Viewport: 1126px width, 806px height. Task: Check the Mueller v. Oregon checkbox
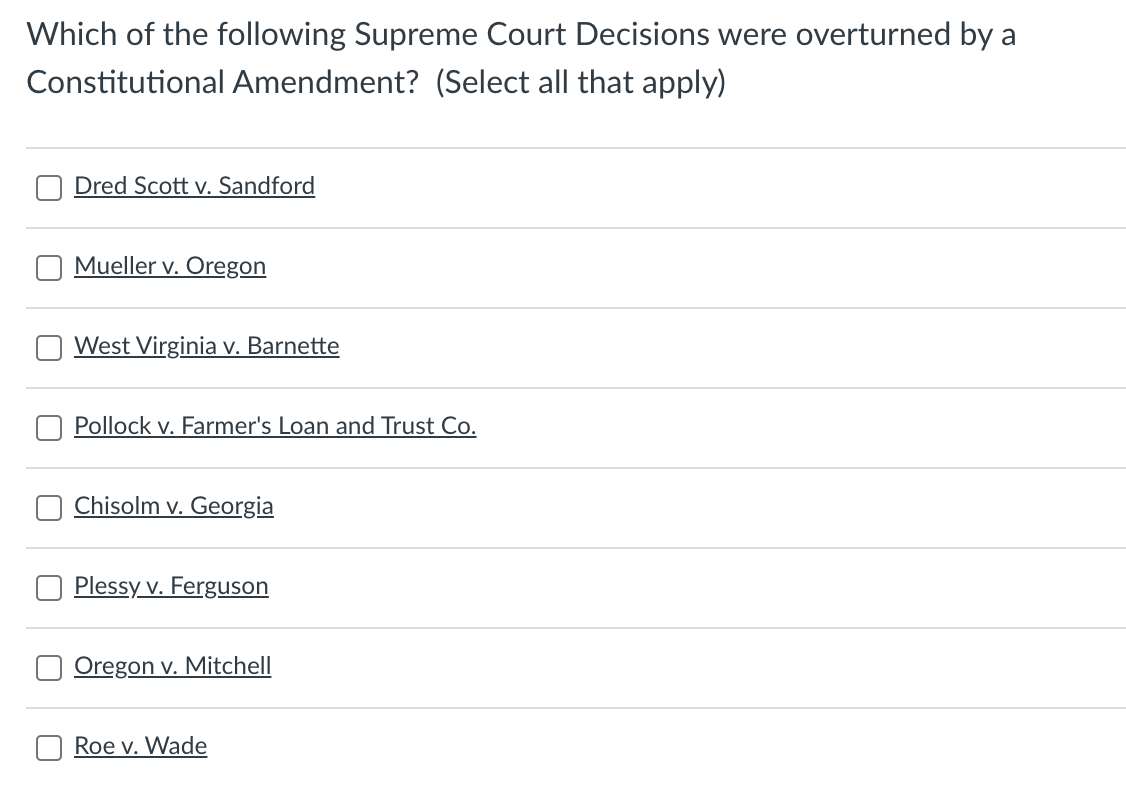point(48,267)
